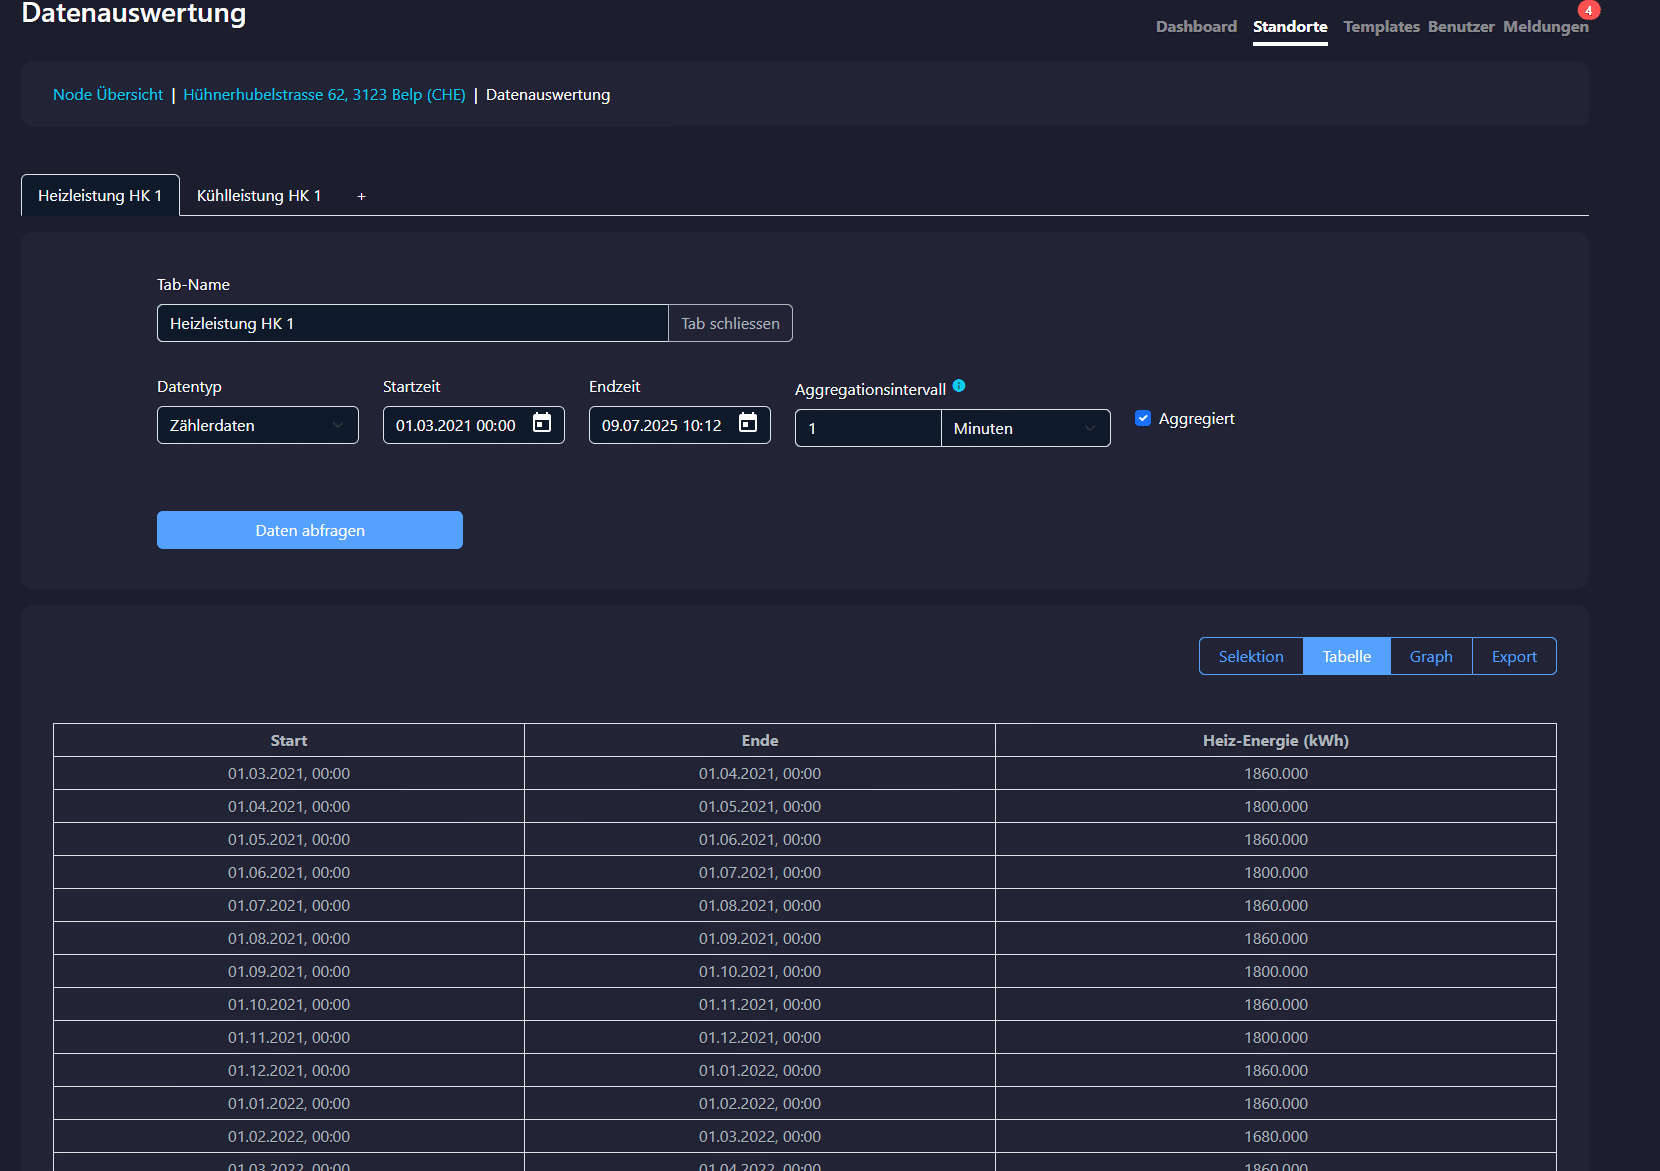Image resolution: width=1660 pixels, height=1171 pixels.
Task: Select the Heizleistung HK 1 tab
Action: pos(100,196)
